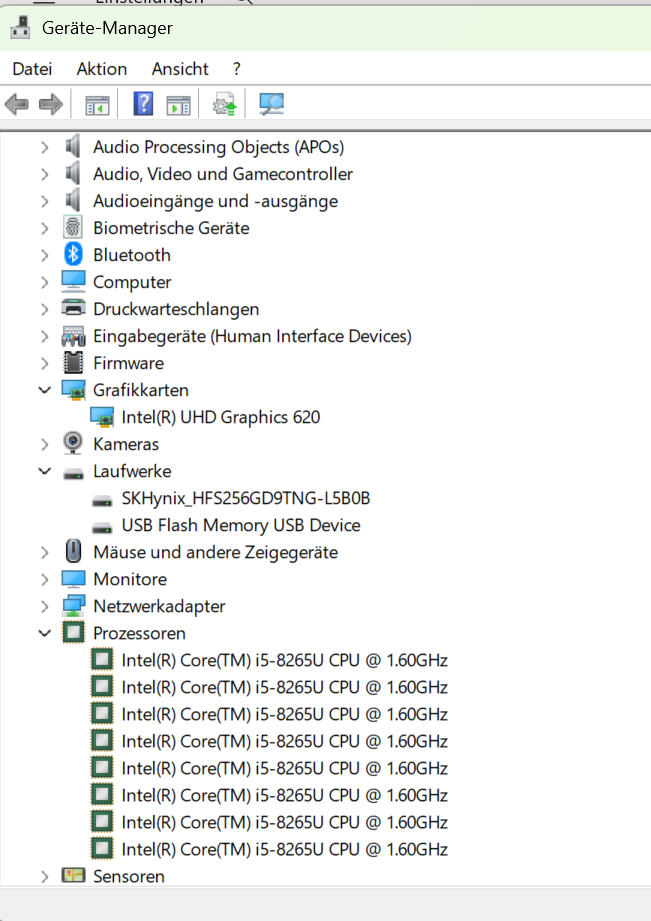Expand Audioeingänge und -ausgänge node
651x921 pixels.
point(45,201)
